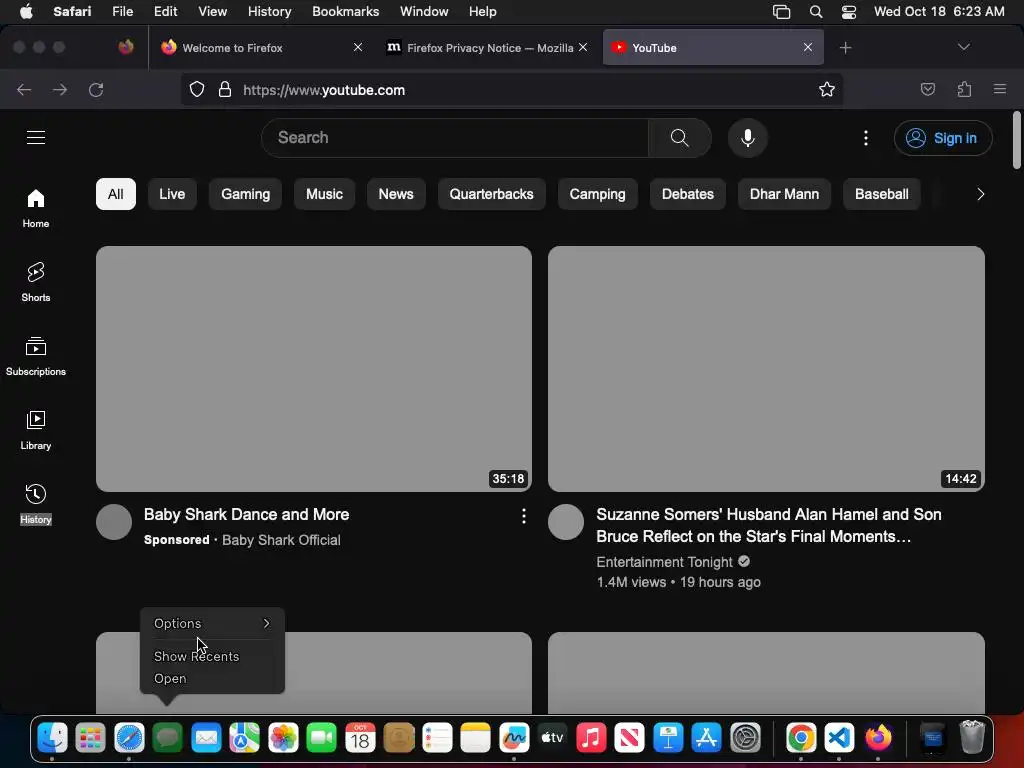Open Firefox application hamburger menu
The height and width of the screenshot is (768, 1024).
1000,89
